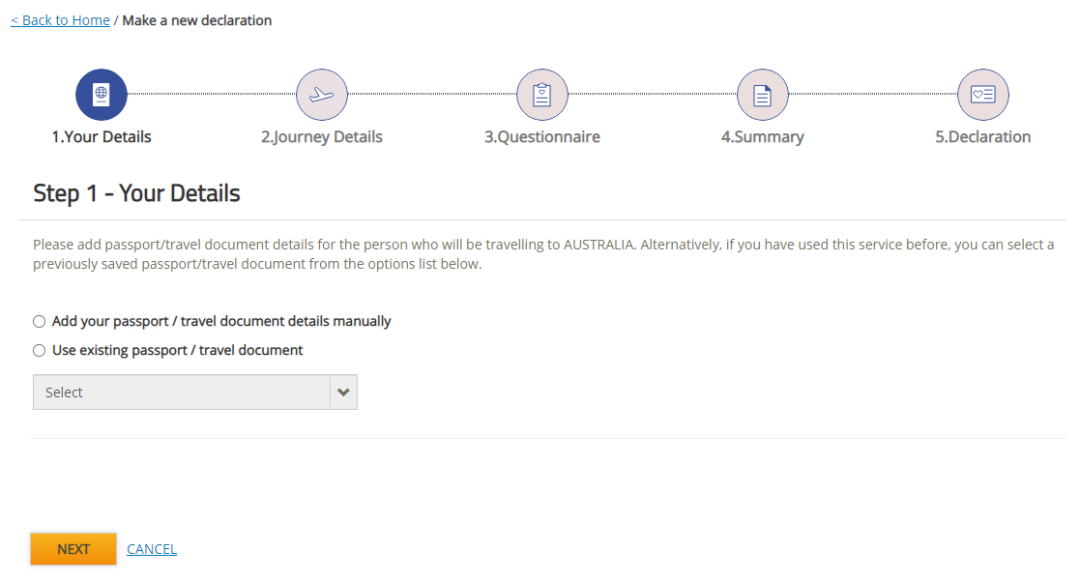Click the CANCEL link
1080x581 pixels.
[152, 549]
